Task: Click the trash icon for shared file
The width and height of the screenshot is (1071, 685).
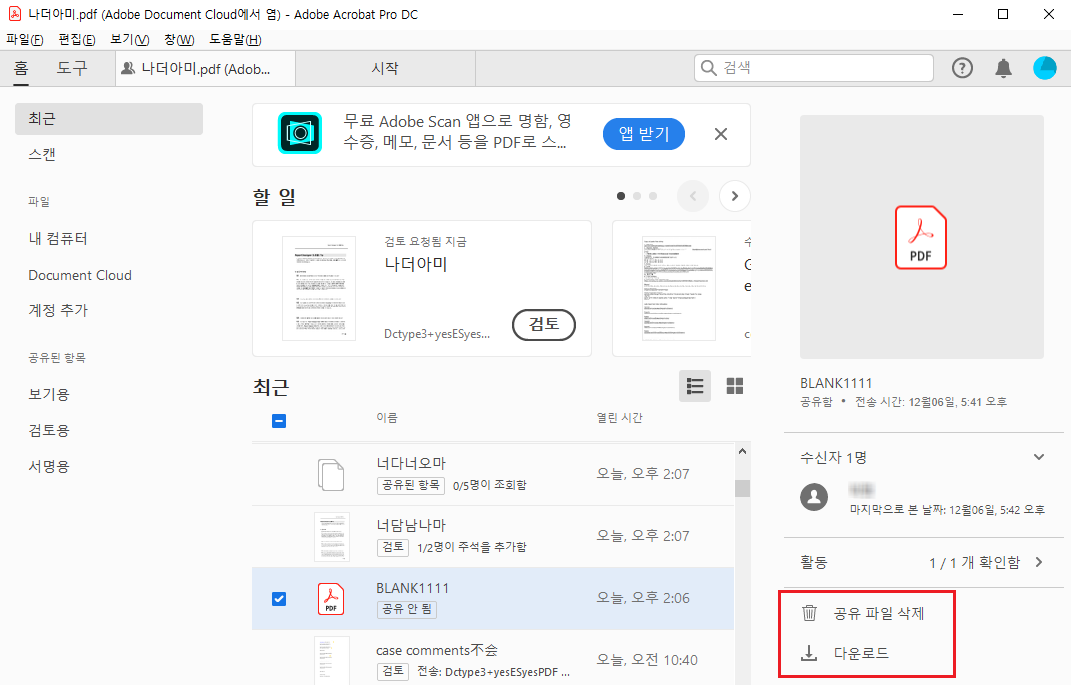Action: pos(809,613)
